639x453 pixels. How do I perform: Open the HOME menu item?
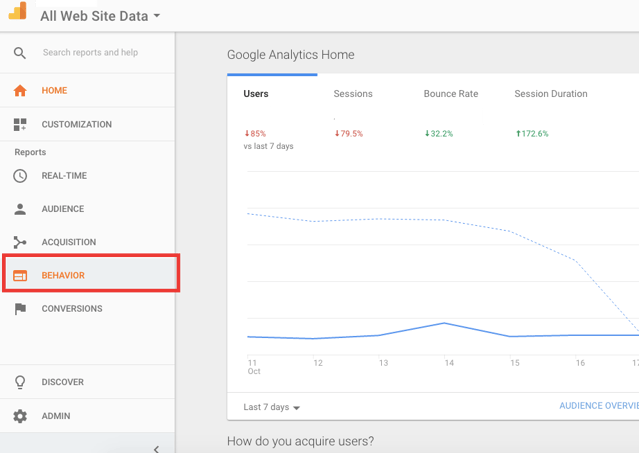click(x=88, y=90)
